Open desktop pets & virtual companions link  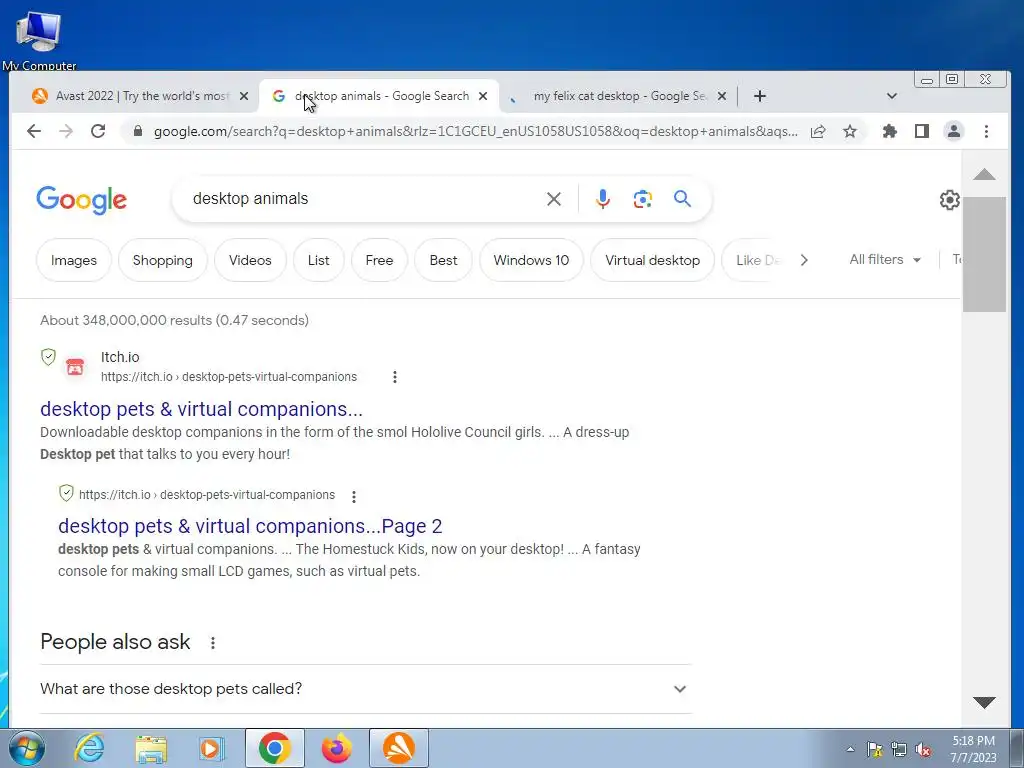[x=201, y=409]
